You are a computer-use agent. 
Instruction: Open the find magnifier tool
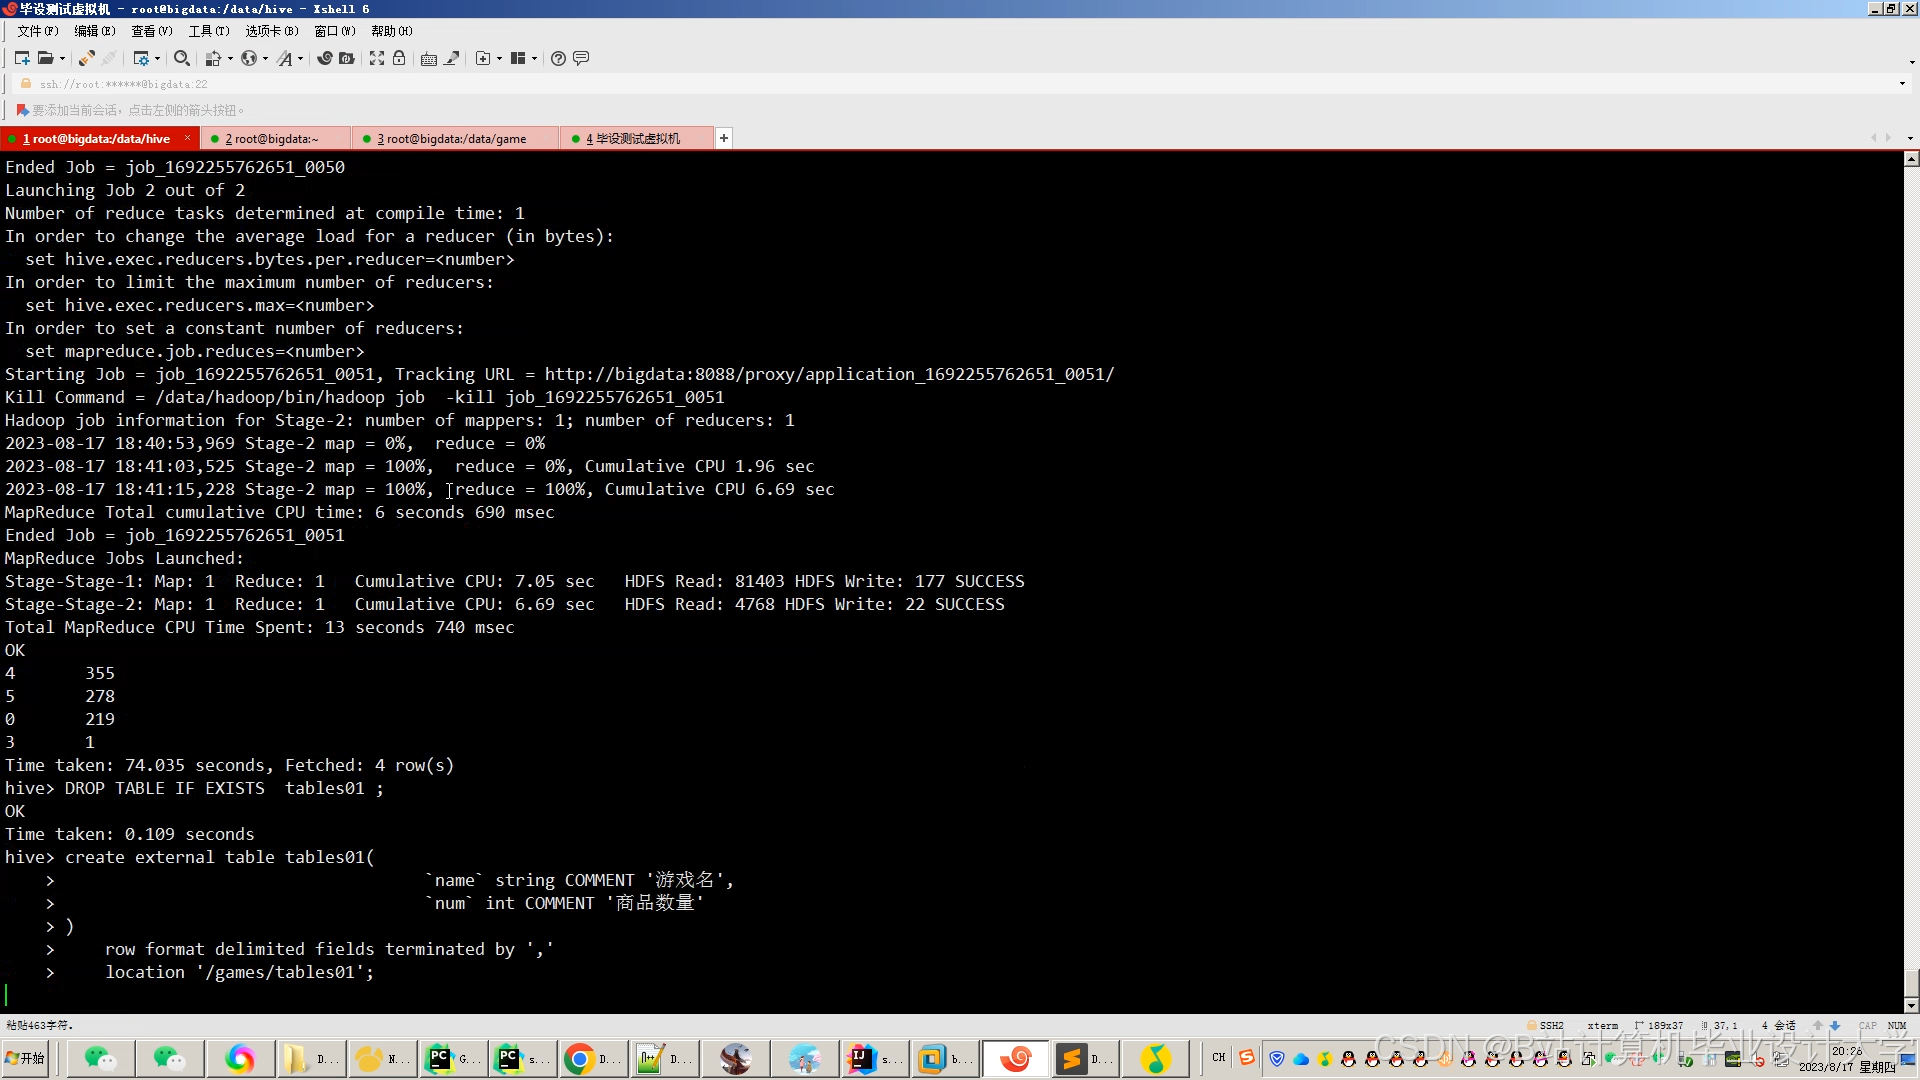coord(181,59)
